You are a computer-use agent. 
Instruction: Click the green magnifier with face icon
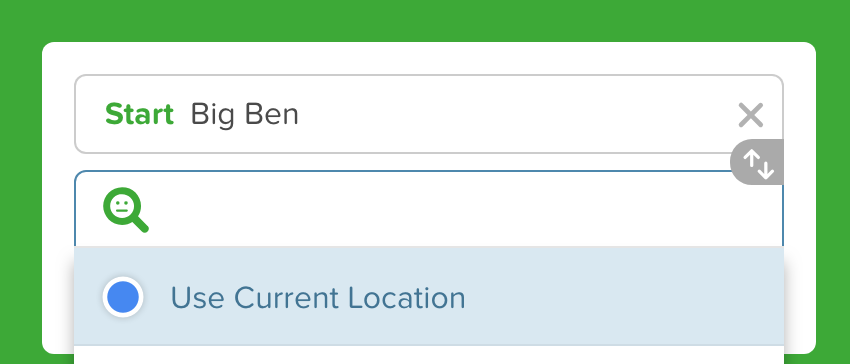coord(126,210)
